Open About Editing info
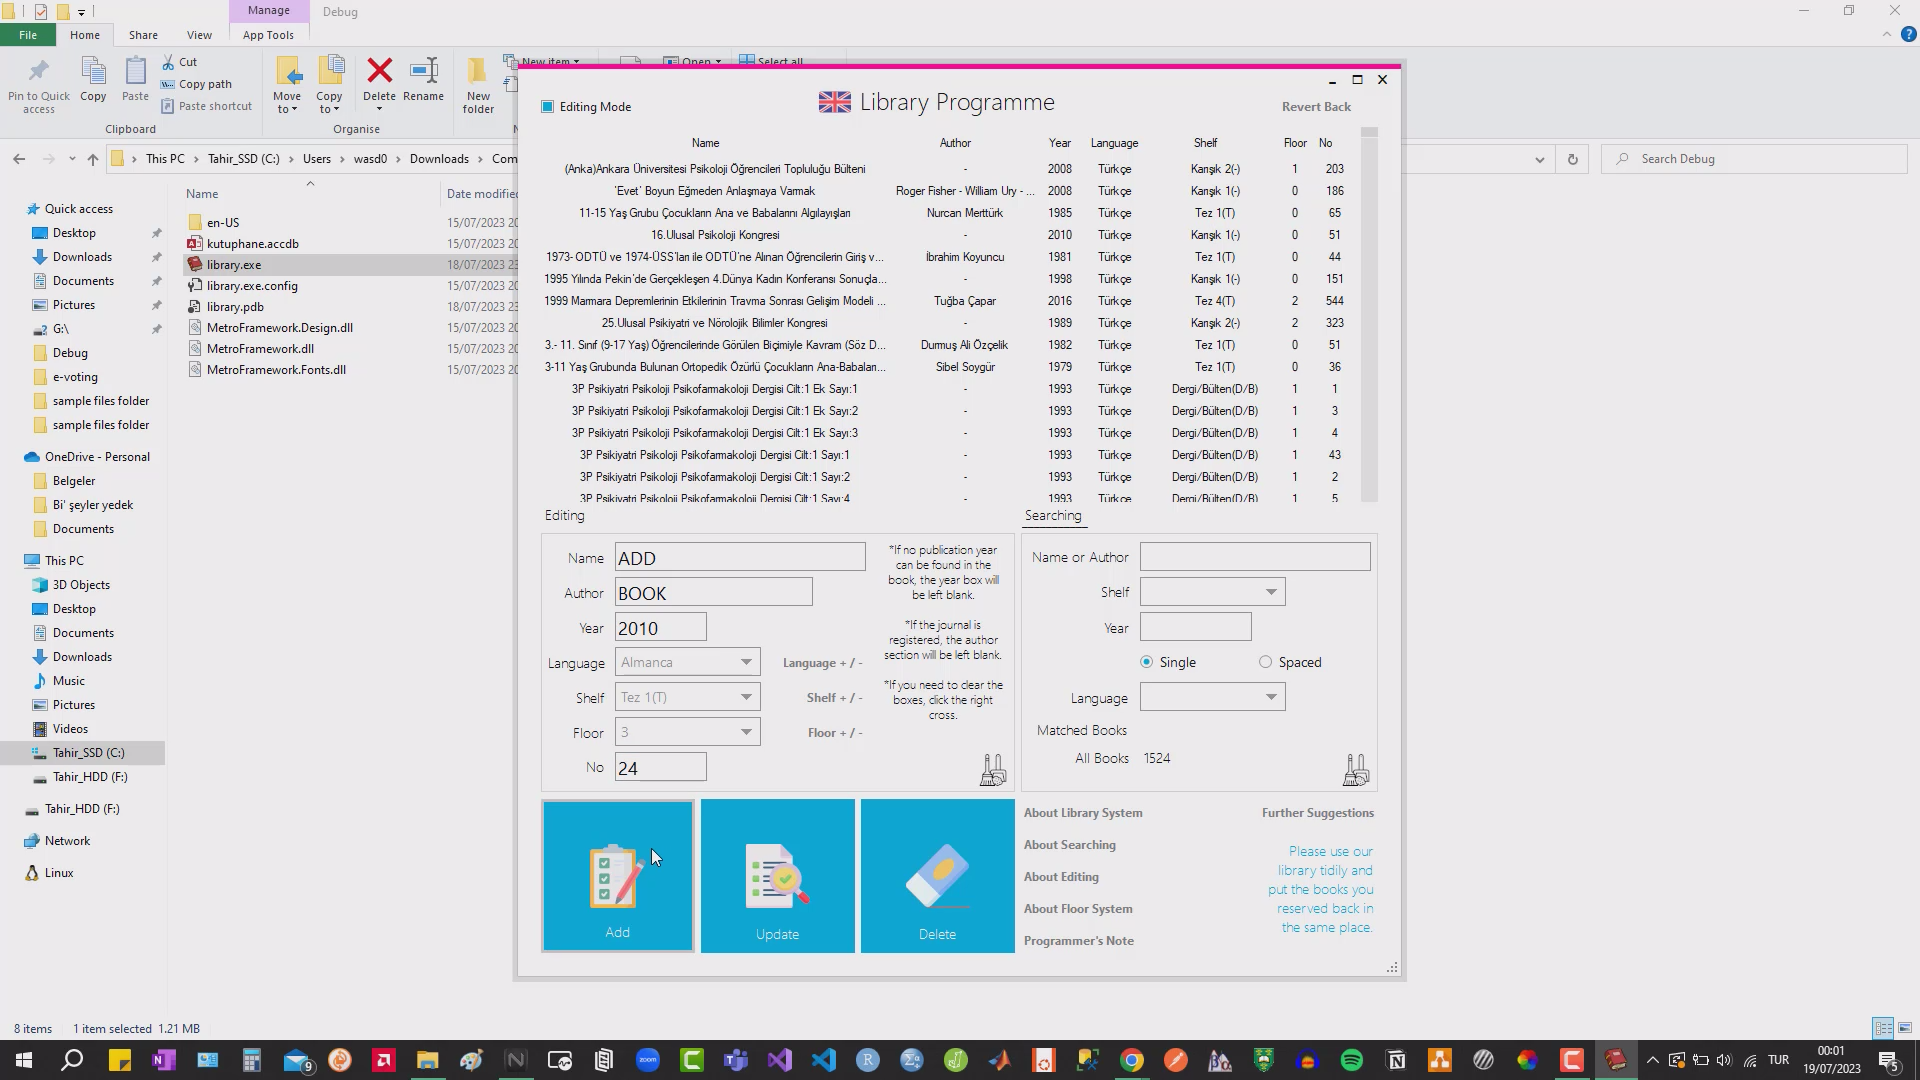The width and height of the screenshot is (1920, 1080). [x=1061, y=877]
